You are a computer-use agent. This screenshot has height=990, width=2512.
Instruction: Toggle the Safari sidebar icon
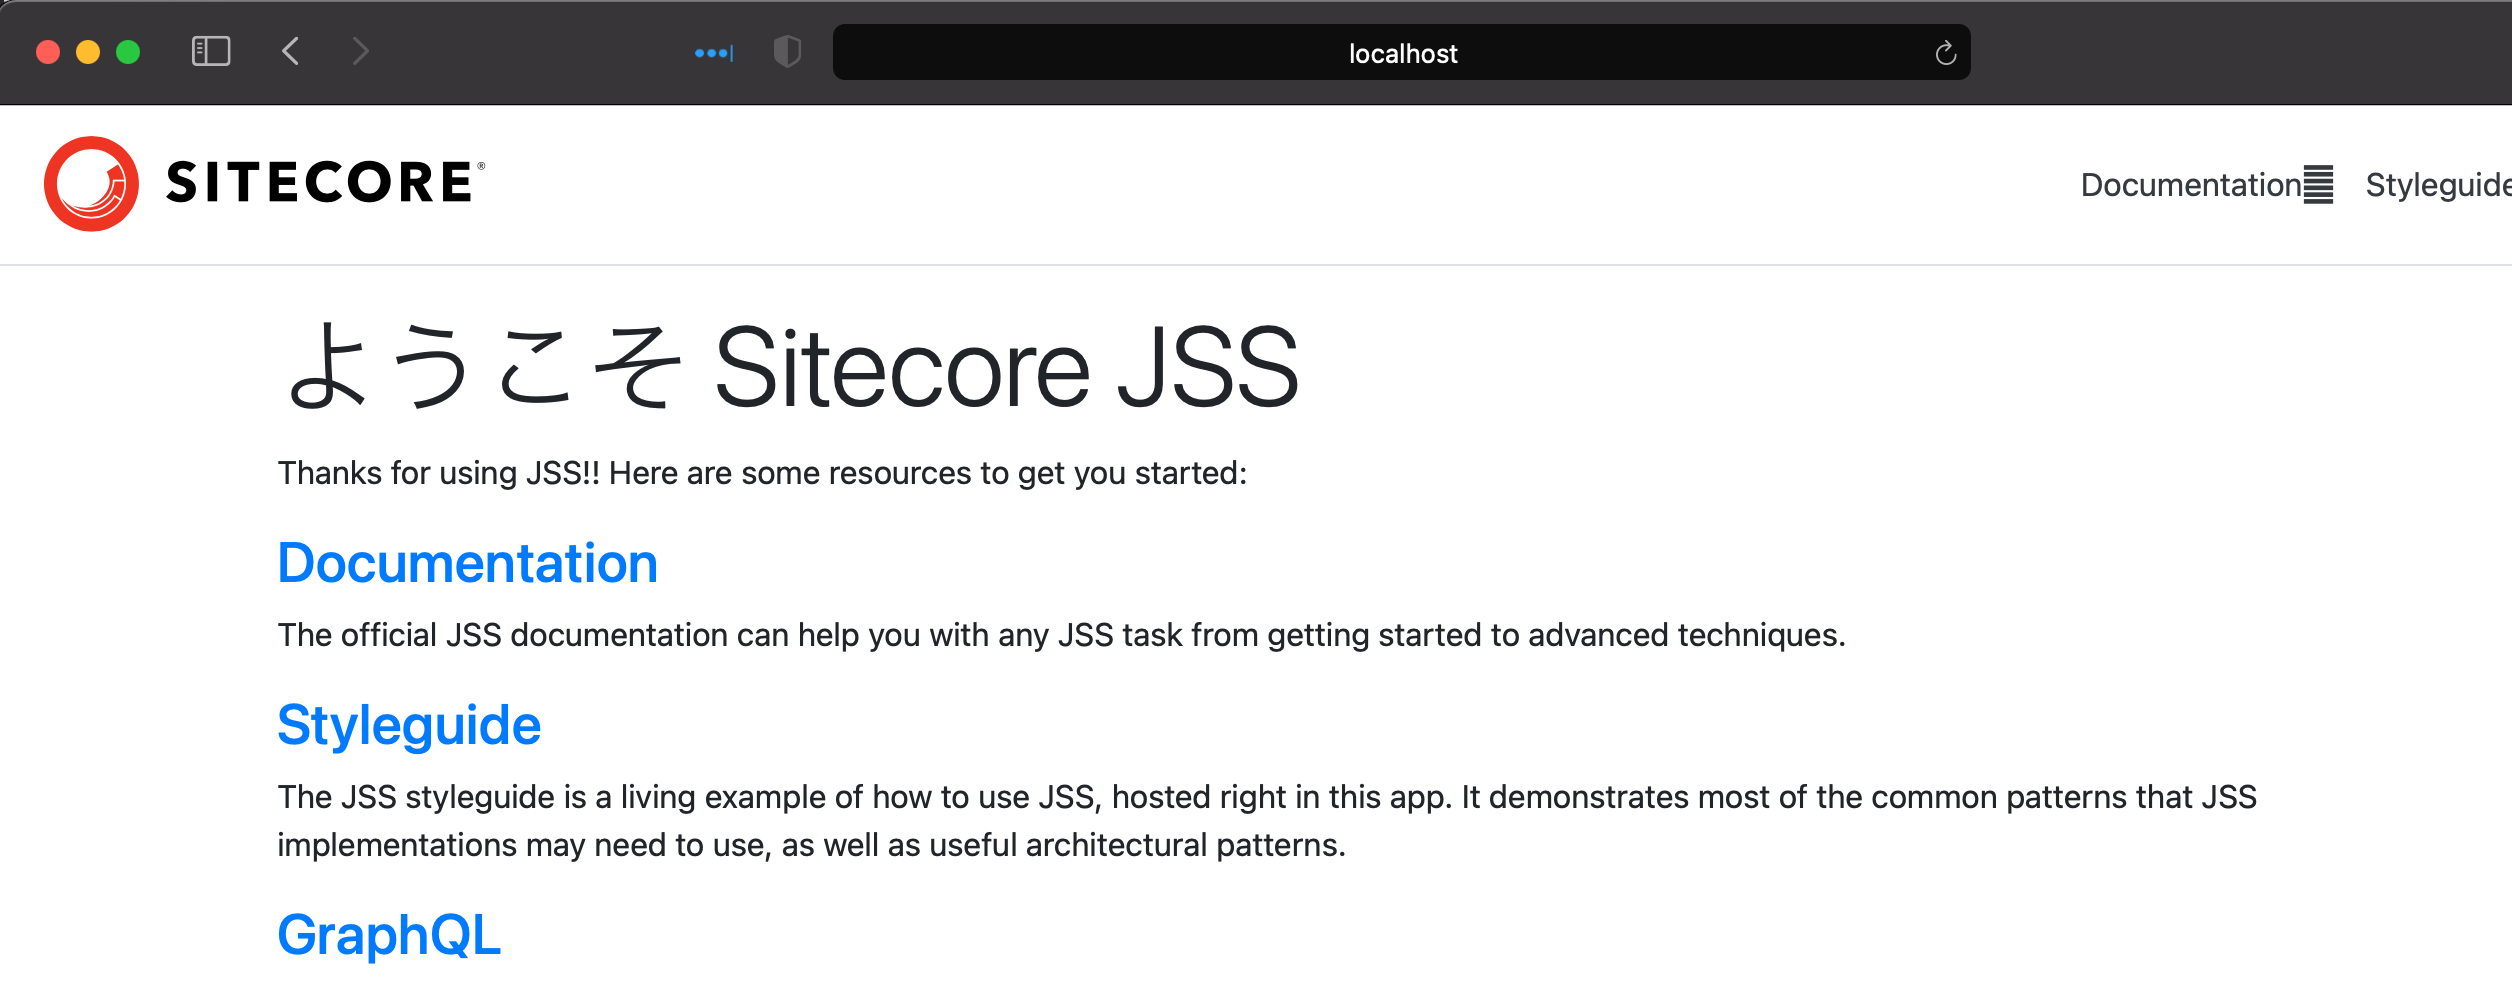click(x=211, y=51)
